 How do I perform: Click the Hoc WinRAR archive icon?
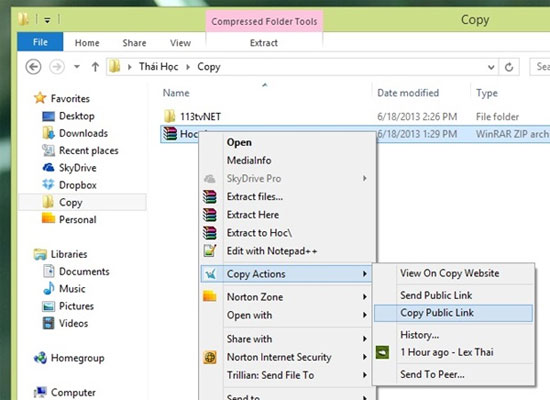point(170,134)
